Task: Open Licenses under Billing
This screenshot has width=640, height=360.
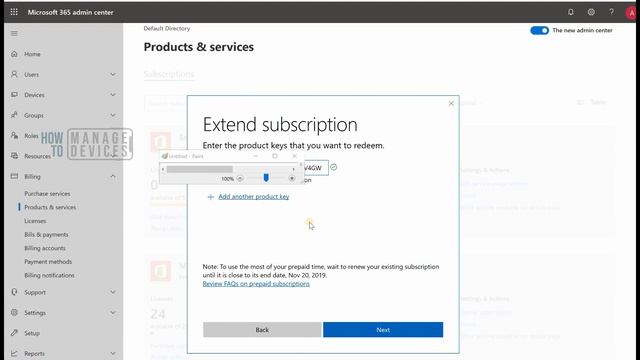Action: (x=35, y=221)
